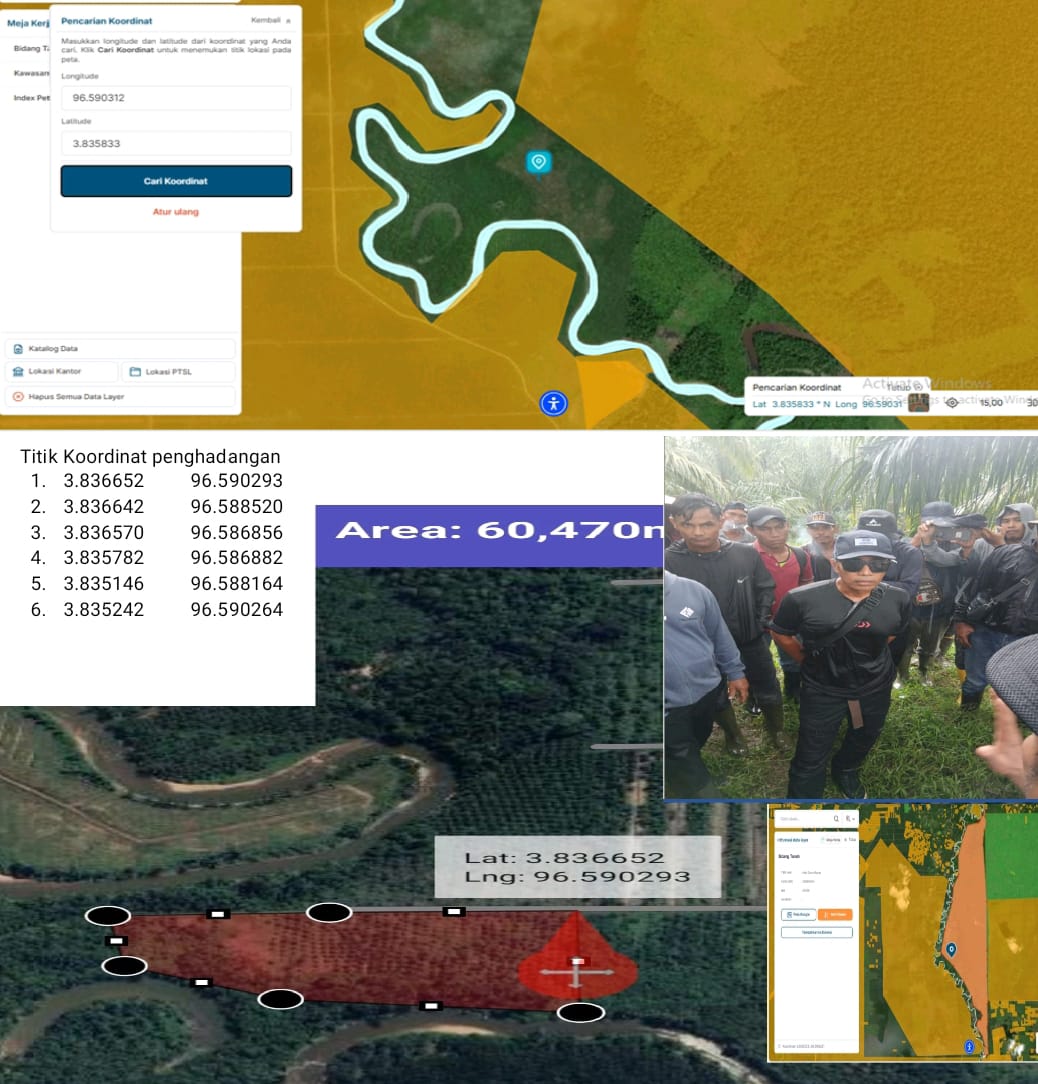Show Lokasi PTSL layer
The width and height of the screenshot is (1038, 1084).
click(x=178, y=372)
